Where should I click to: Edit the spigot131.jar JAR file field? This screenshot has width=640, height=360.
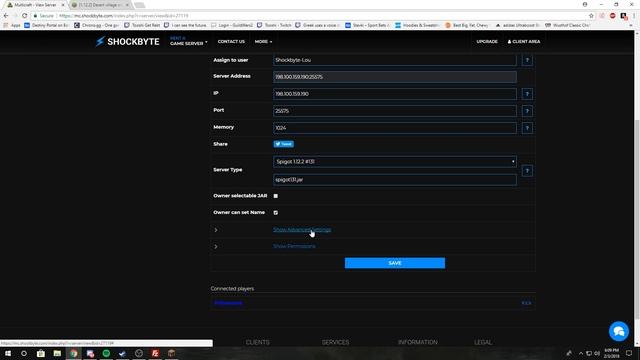coord(395,180)
